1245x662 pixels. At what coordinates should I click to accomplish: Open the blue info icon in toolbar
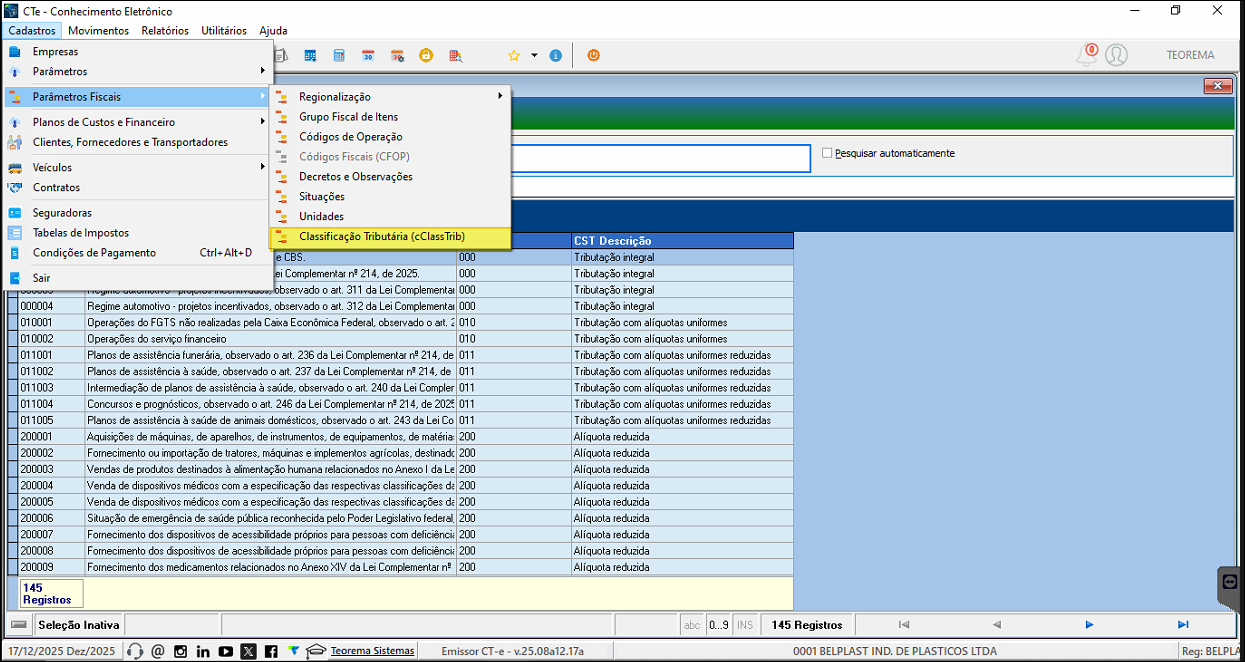[555, 56]
